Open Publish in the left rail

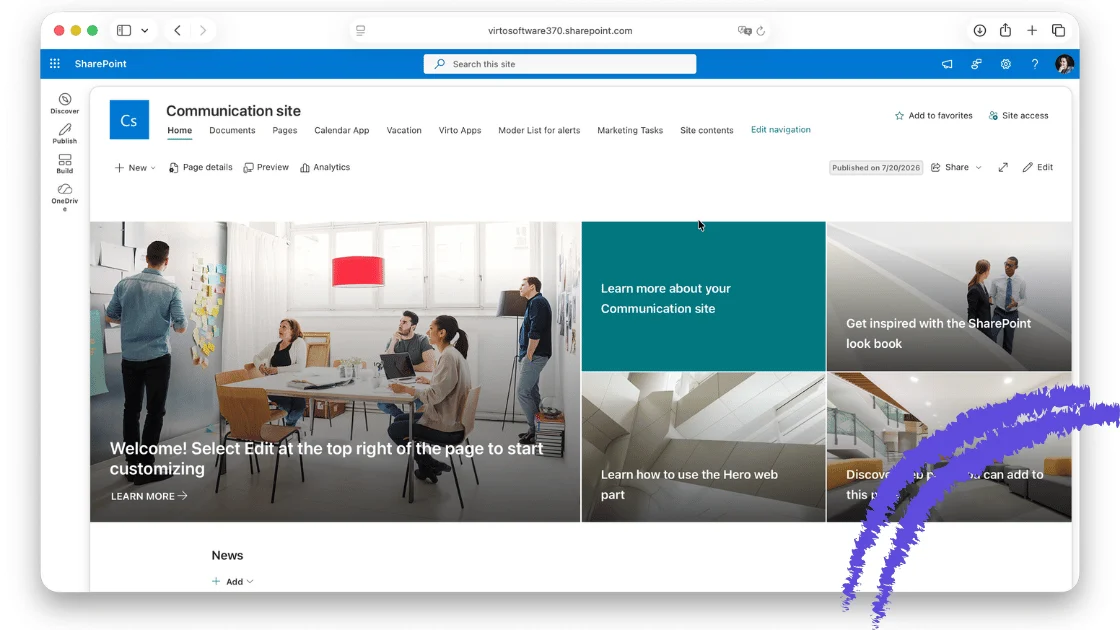[65, 134]
